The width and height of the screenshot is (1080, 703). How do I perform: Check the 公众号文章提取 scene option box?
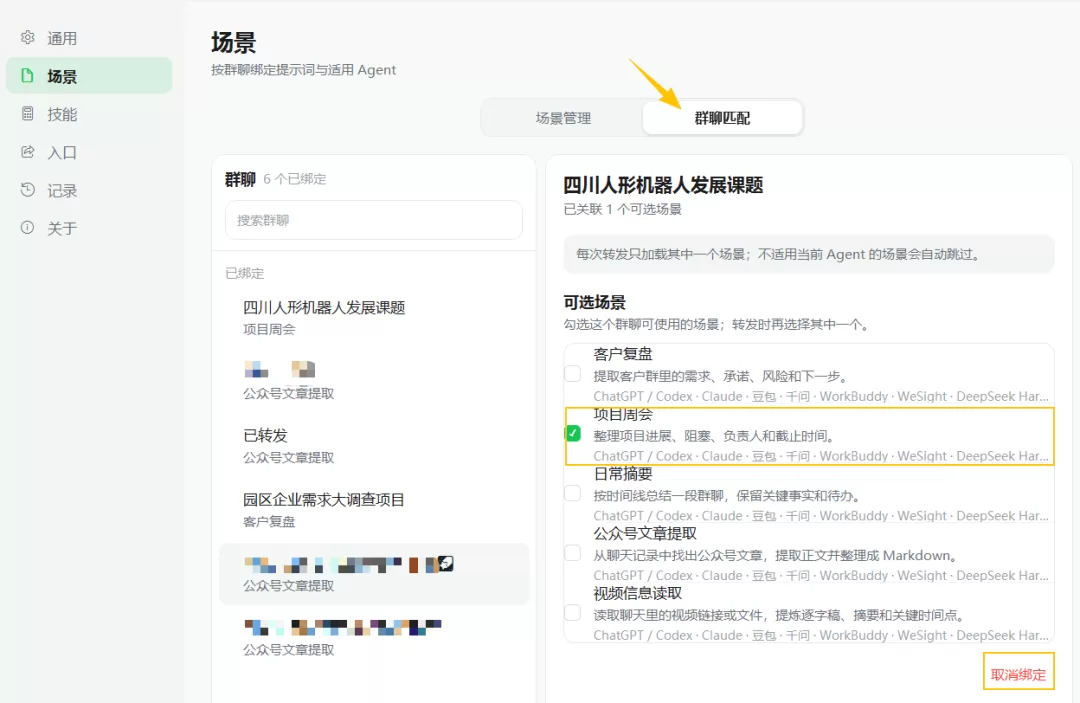572,554
